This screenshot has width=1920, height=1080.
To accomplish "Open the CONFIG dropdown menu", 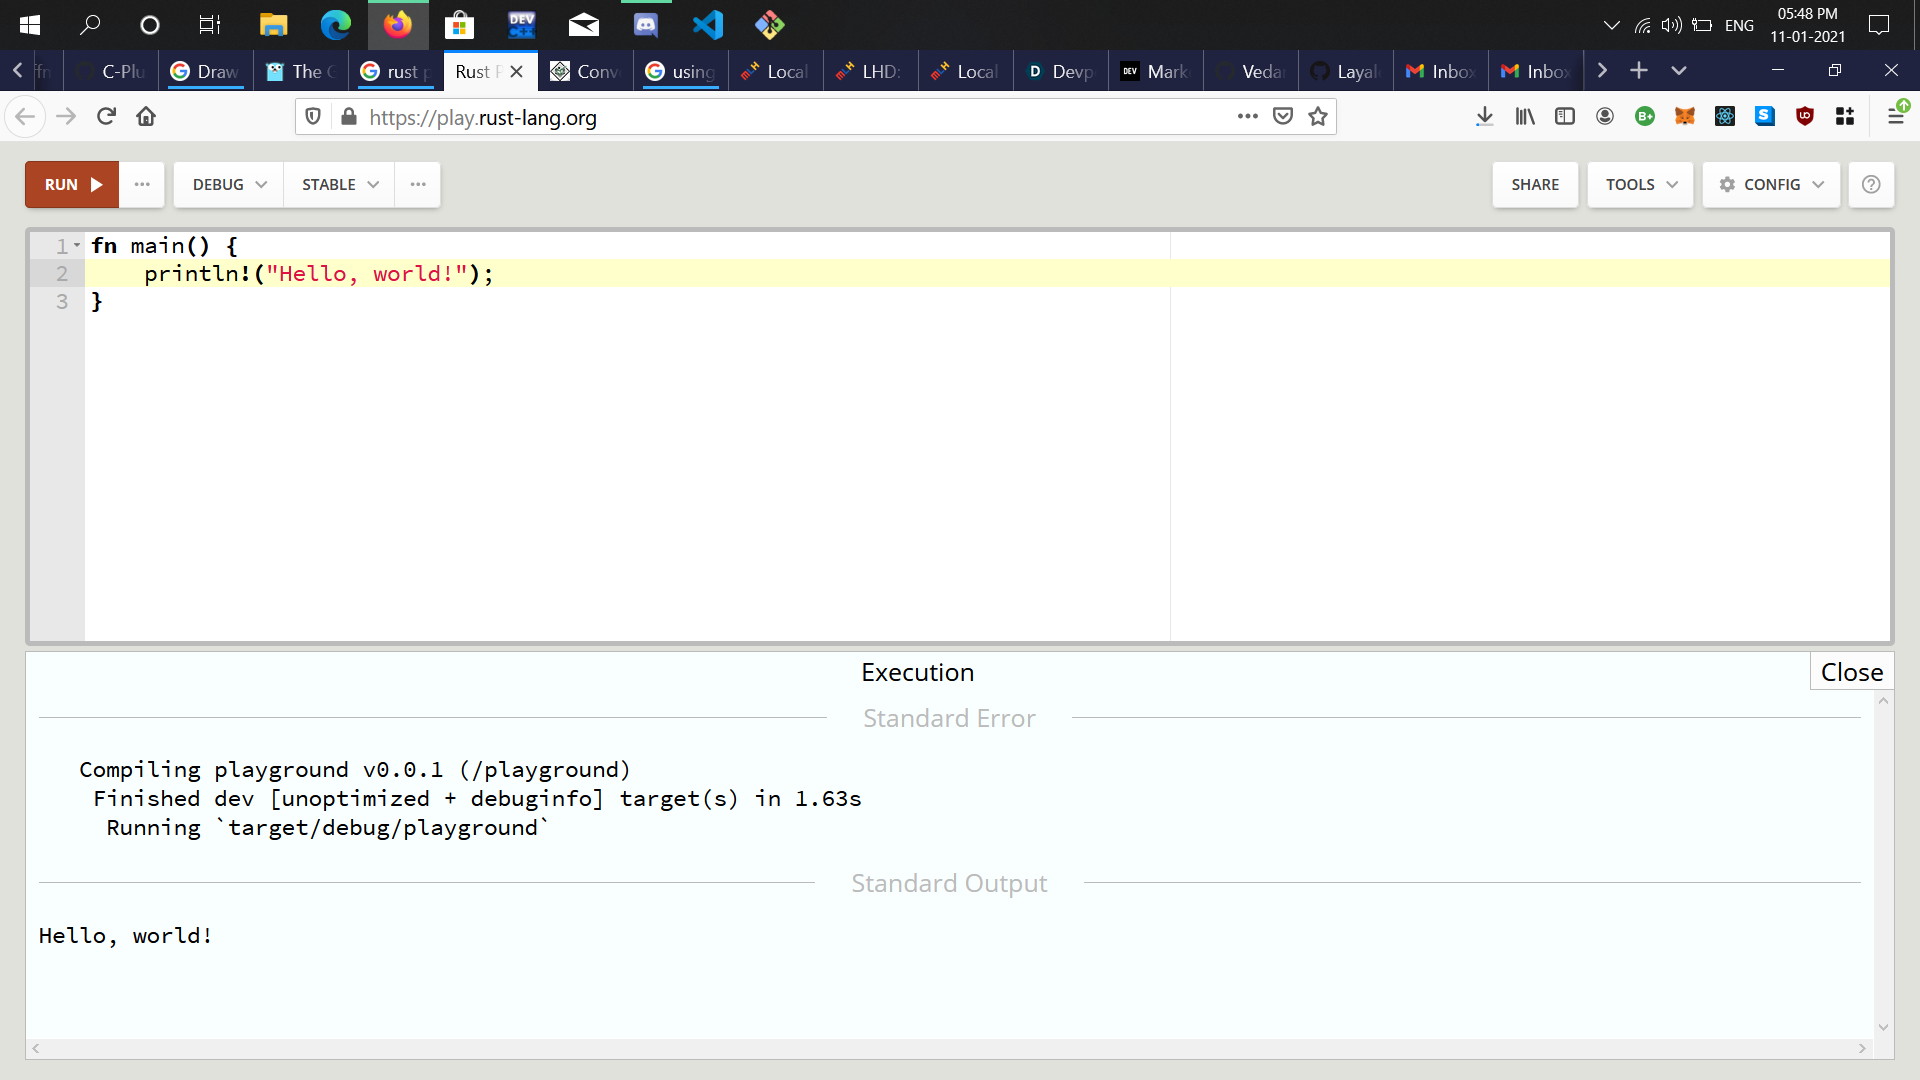I will [1771, 185].
